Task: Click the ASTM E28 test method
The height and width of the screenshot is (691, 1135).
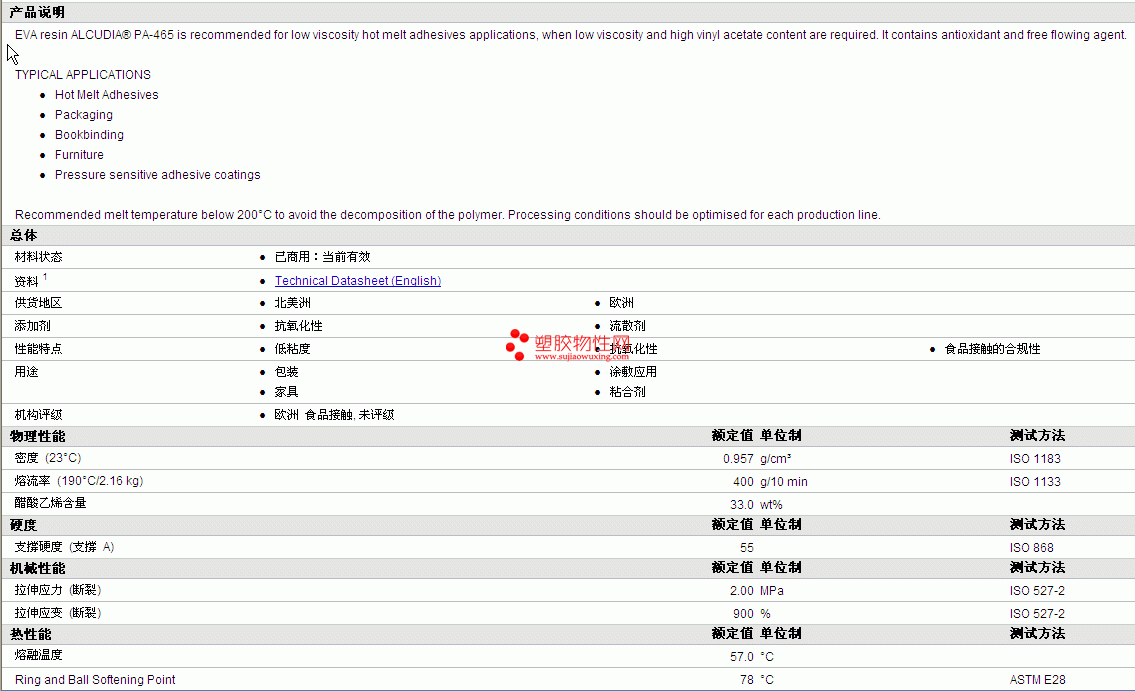Action: pos(1037,680)
